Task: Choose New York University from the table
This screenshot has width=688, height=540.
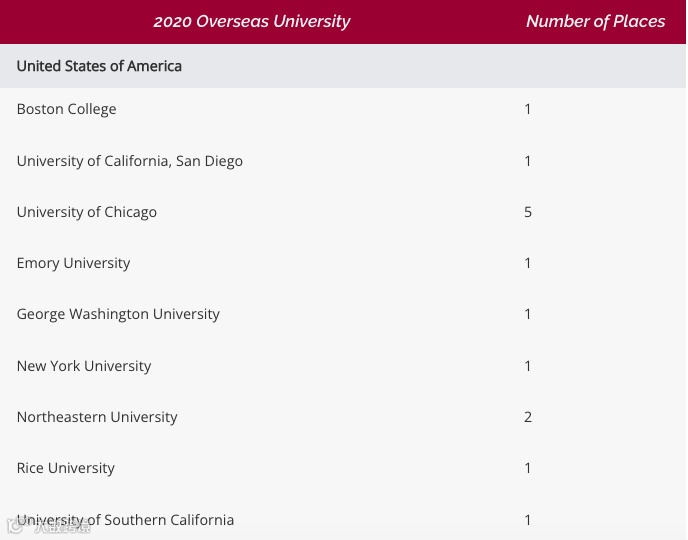Action: pos(83,366)
